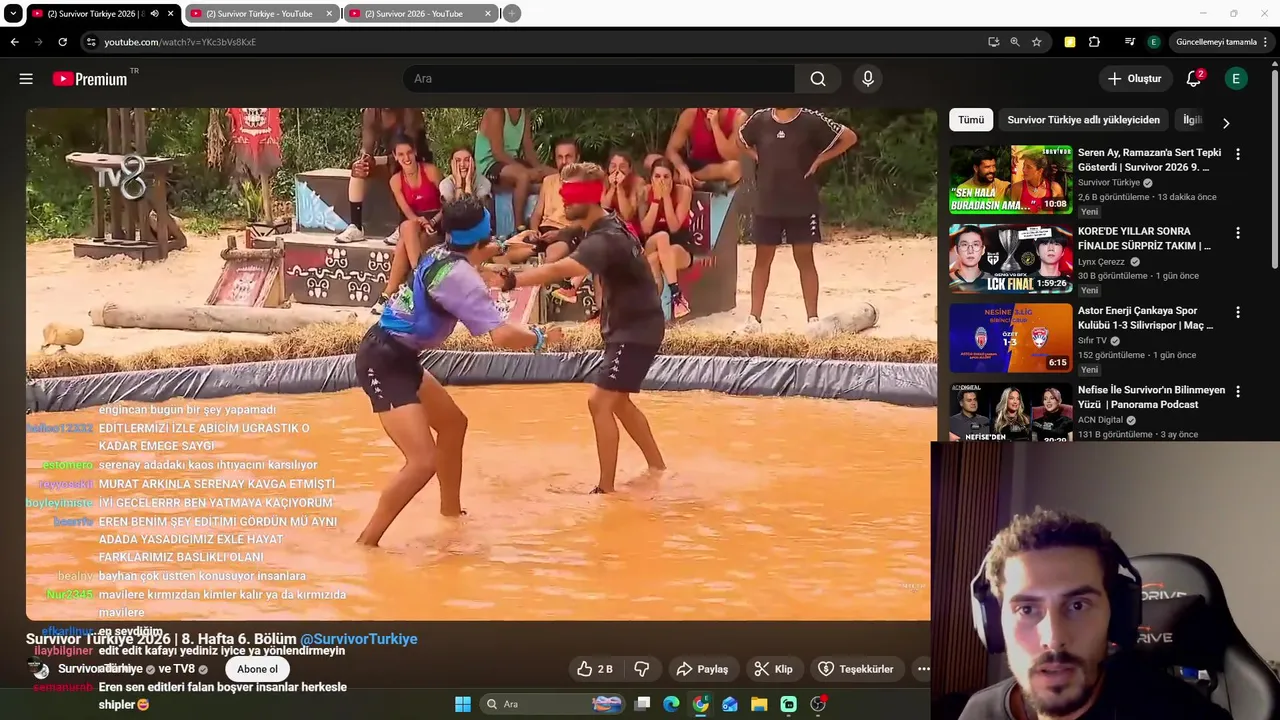Click the browser address bar URL
The image size is (1280, 720).
click(x=180, y=42)
